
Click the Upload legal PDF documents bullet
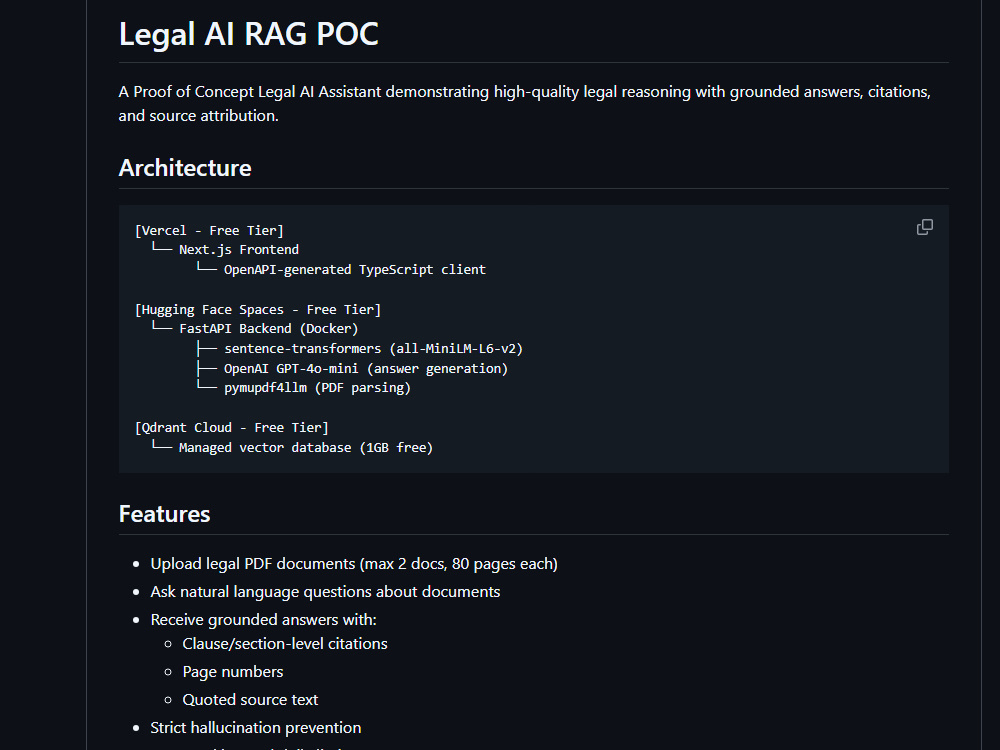click(354, 564)
